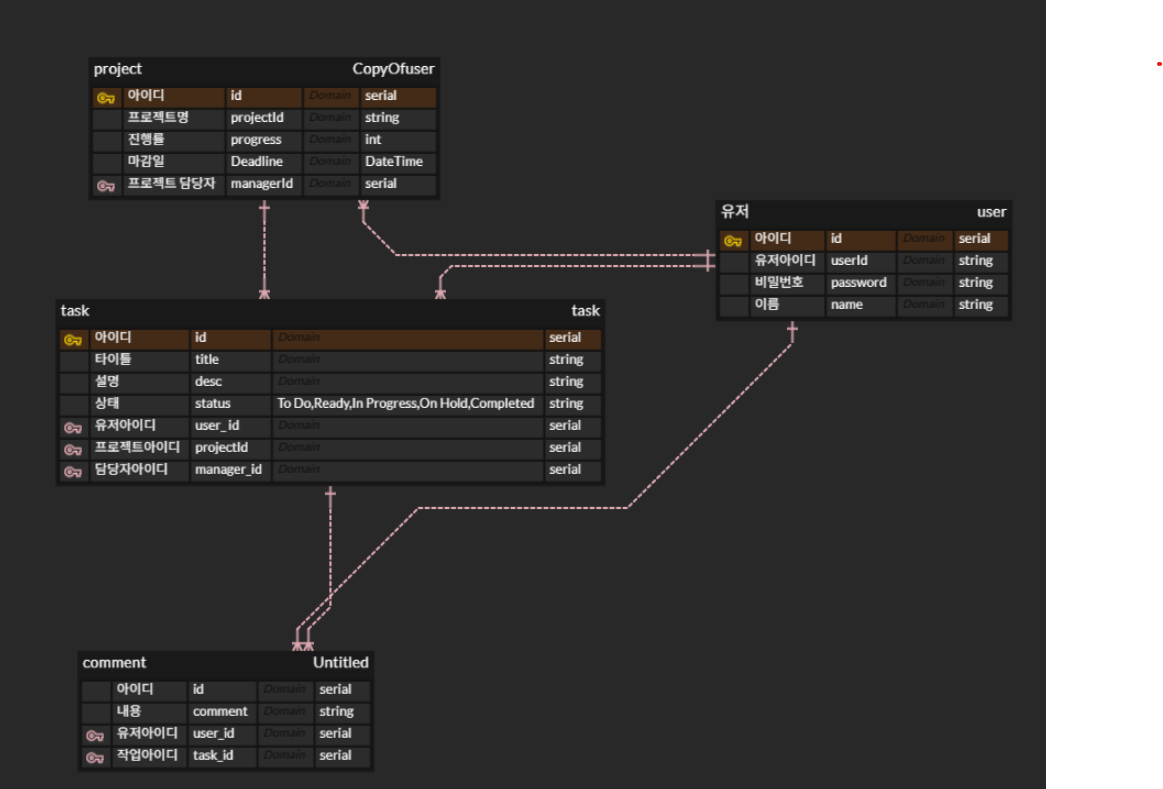This screenshot has height=789, width=1163.
Task: Select the progress column name field
Action: [x=263, y=139]
